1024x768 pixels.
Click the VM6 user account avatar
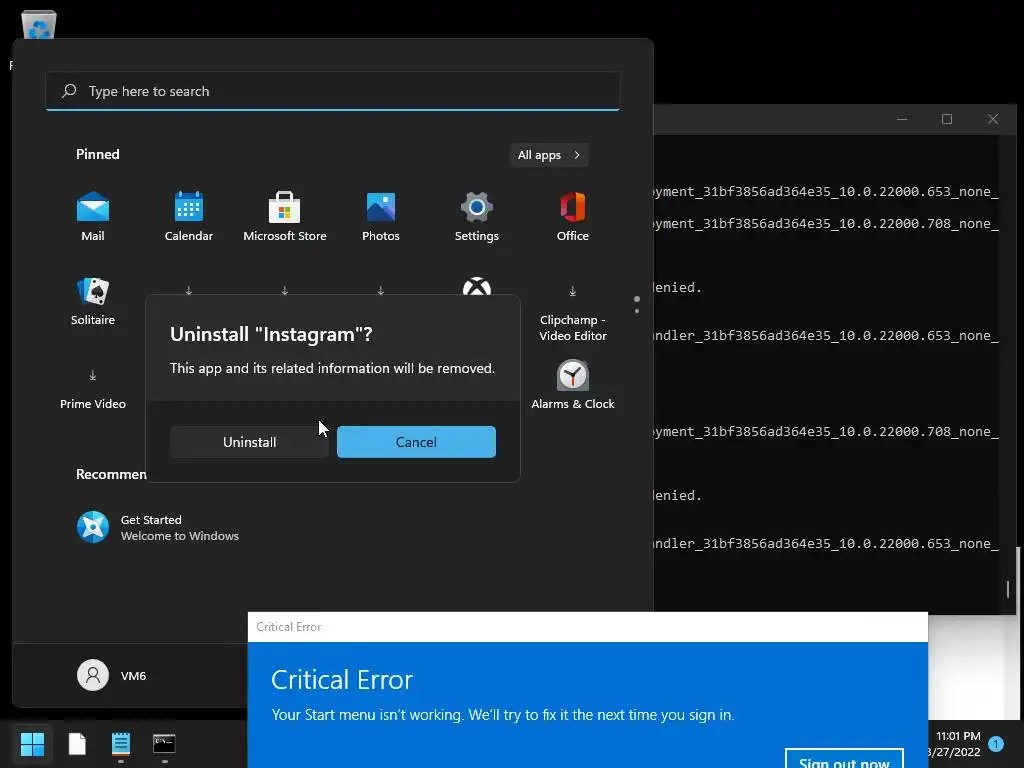tap(93, 675)
